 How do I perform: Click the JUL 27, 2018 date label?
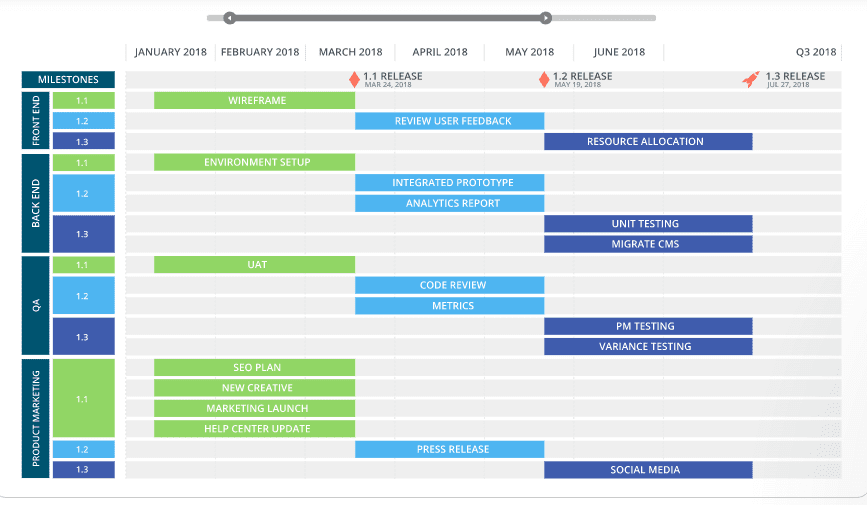click(x=788, y=85)
